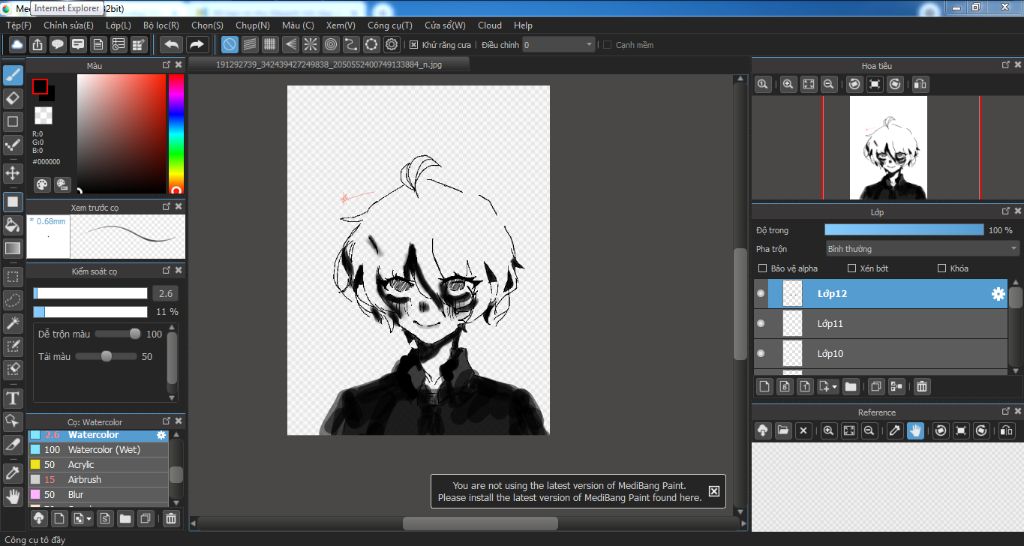Enable Xén bớt checkbox
This screenshot has height=546, width=1024.
852,268
